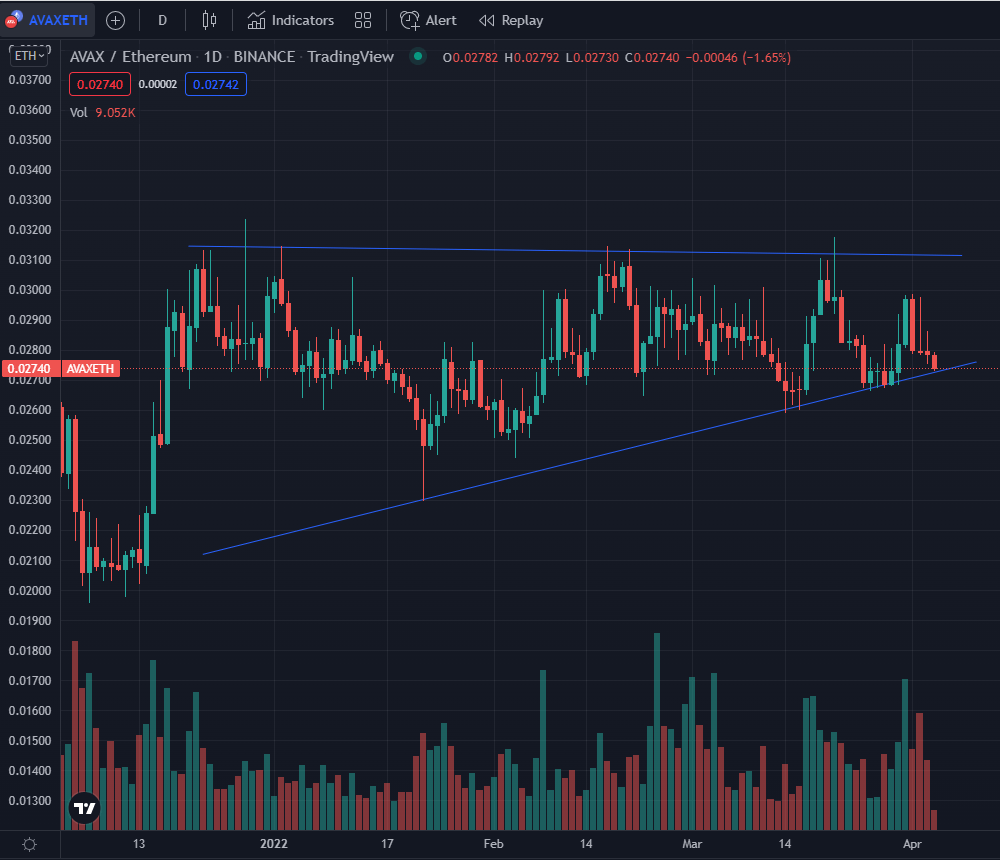
Task: Click the TradingView logo on chart
Action: (x=85, y=808)
